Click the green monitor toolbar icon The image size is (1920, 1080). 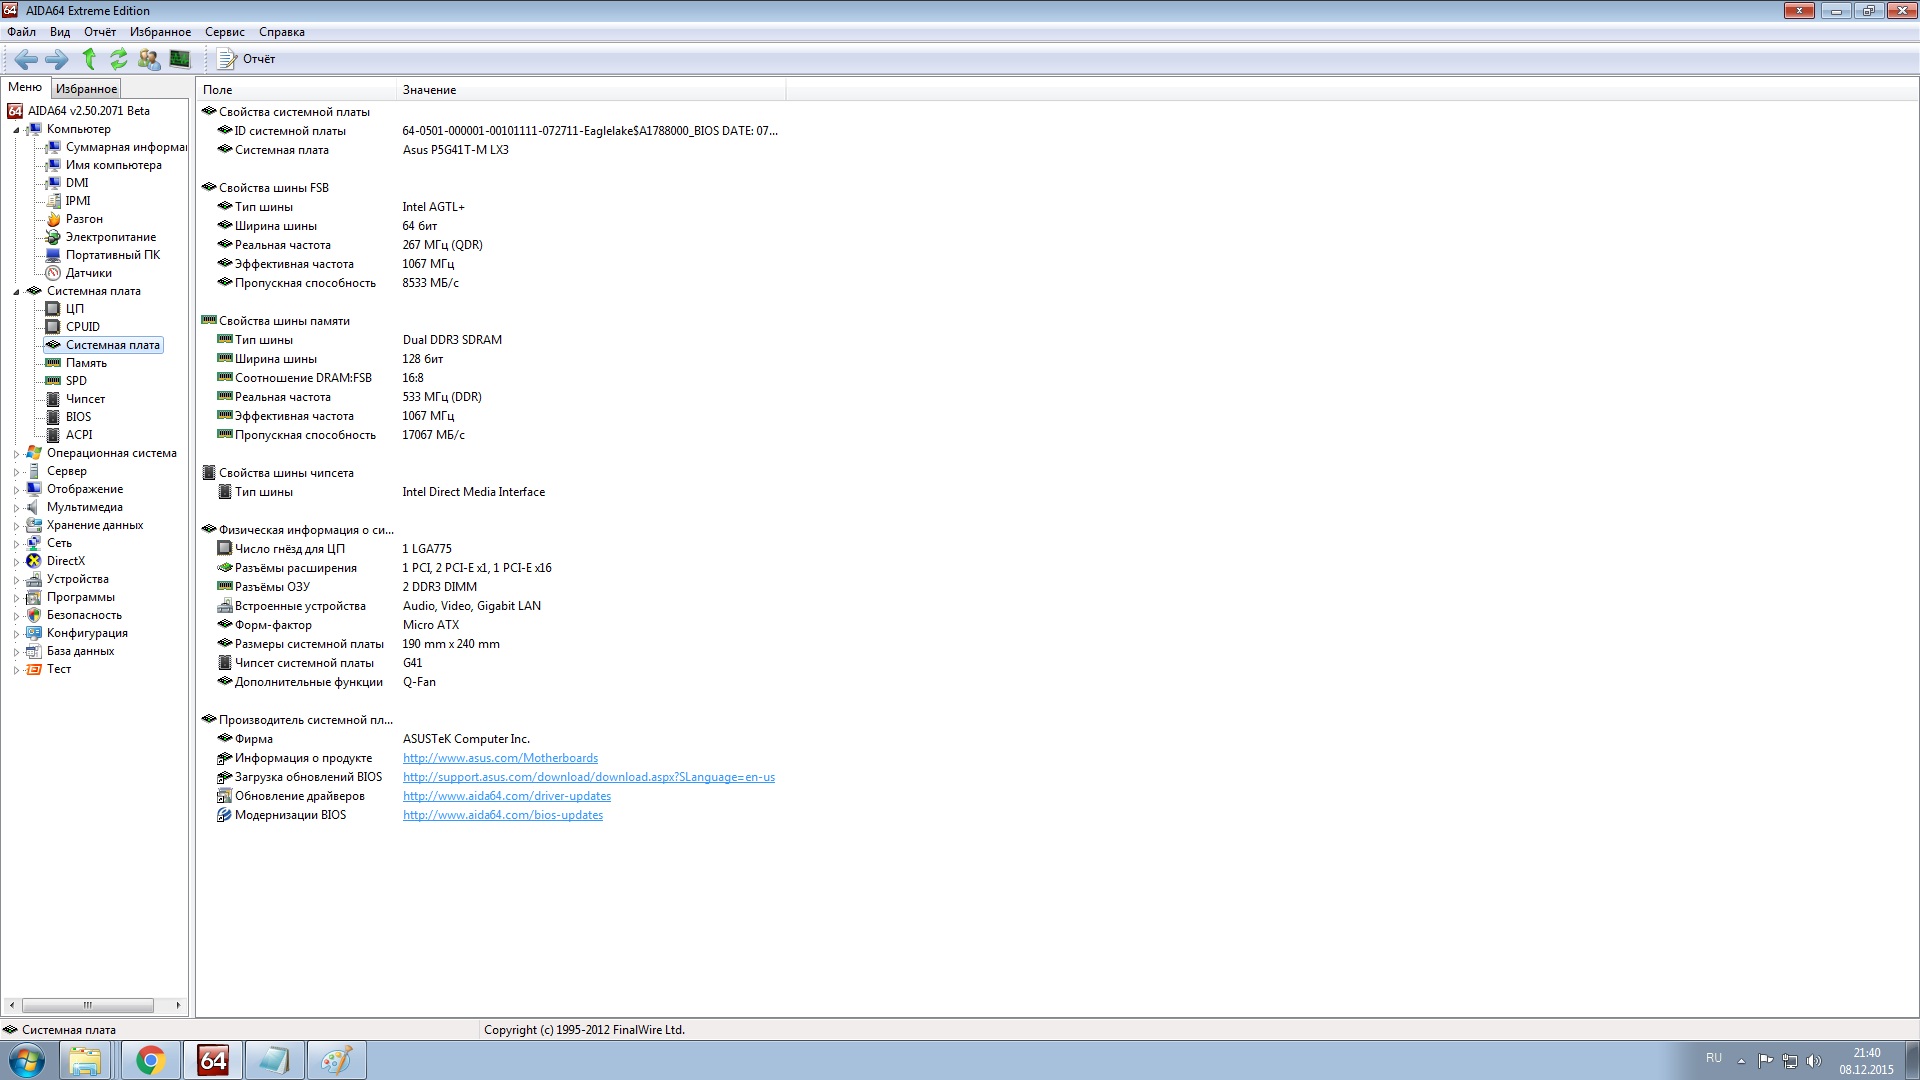tap(180, 59)
